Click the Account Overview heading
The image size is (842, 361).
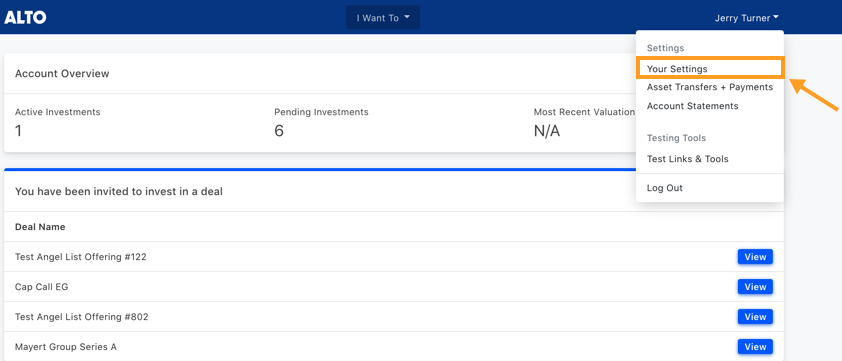[62, 74]
